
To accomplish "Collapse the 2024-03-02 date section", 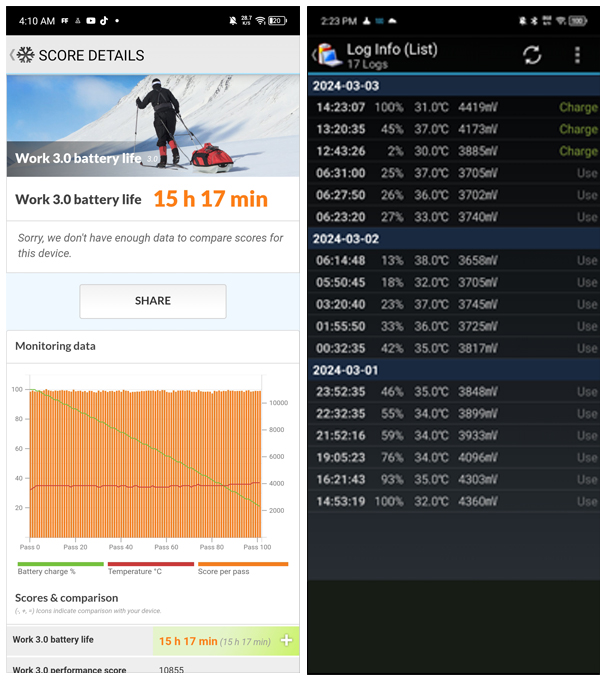I will (455, 239).
